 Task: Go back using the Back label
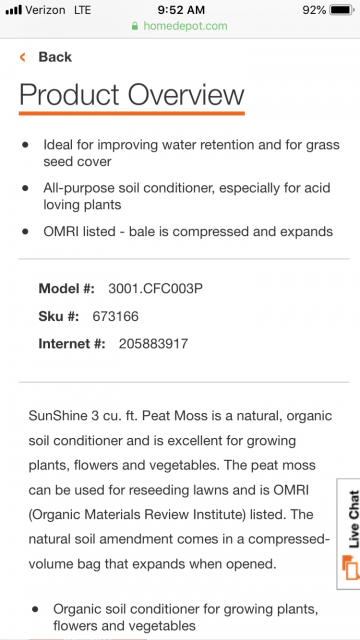tap(55, 57)
